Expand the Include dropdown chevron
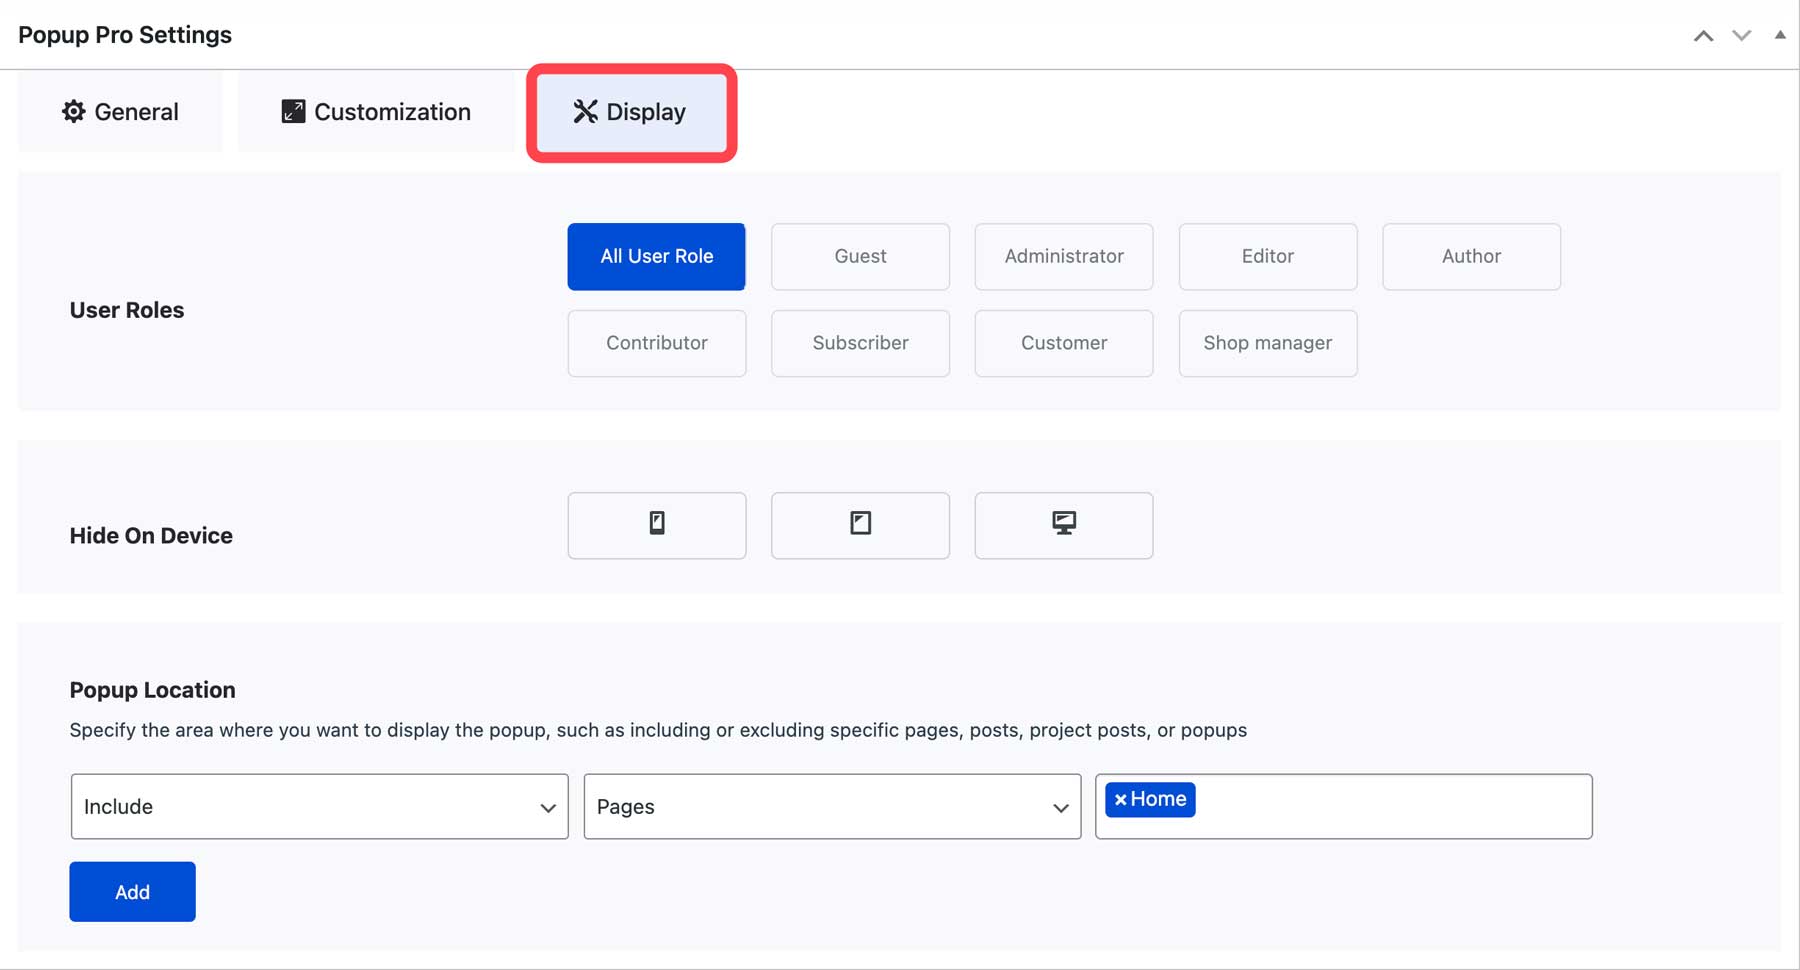The height and width of the screenshot is (970, 1800). point(548,806)
